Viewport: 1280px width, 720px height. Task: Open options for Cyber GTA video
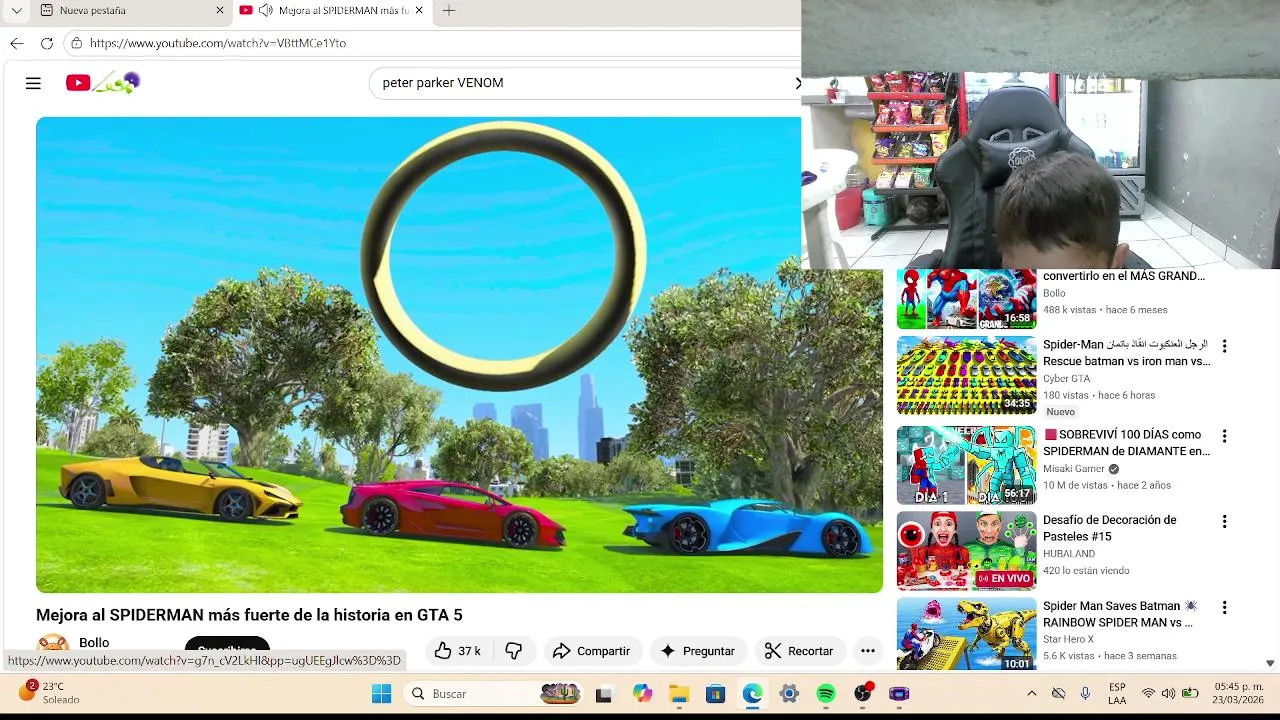click(x=1224, y=346)
